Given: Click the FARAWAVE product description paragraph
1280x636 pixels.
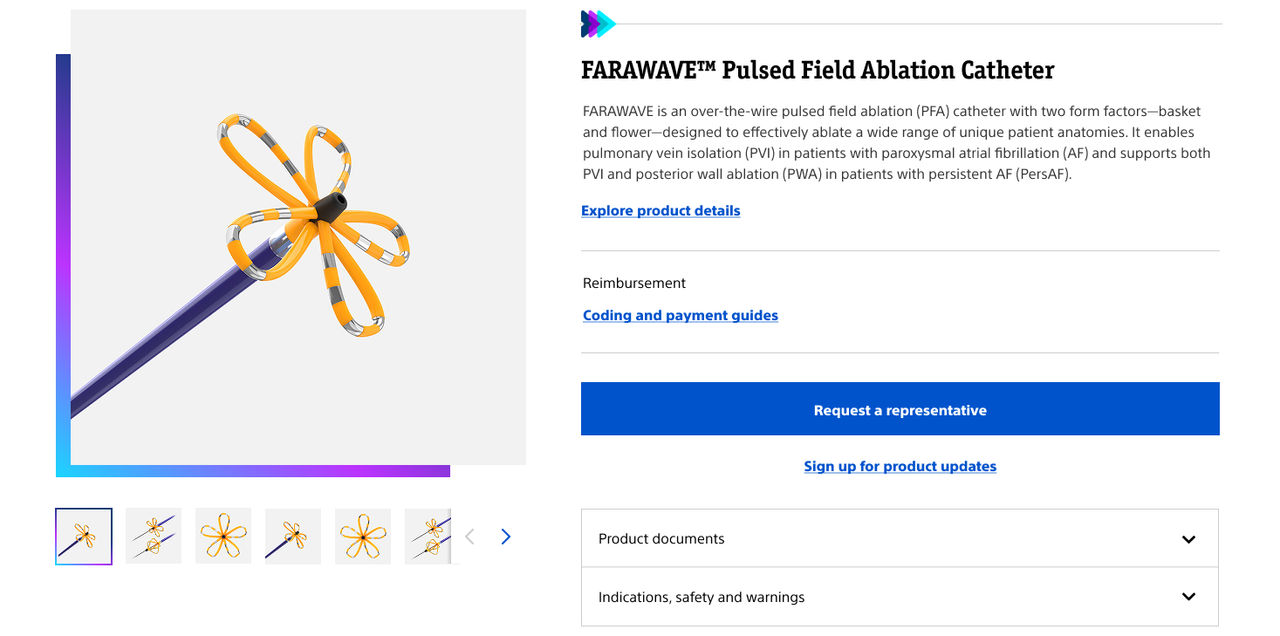Looking at the screenshot, I should (x=896, y=142).
